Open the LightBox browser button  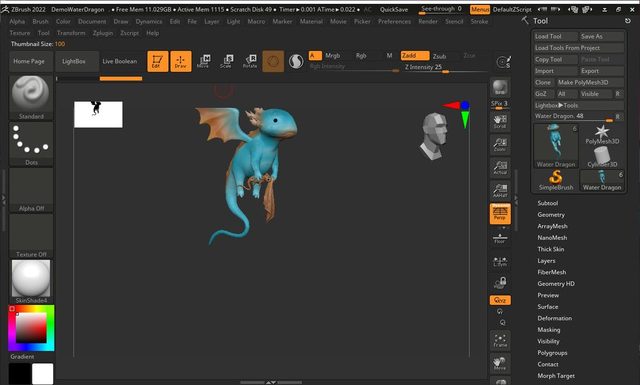77,61
